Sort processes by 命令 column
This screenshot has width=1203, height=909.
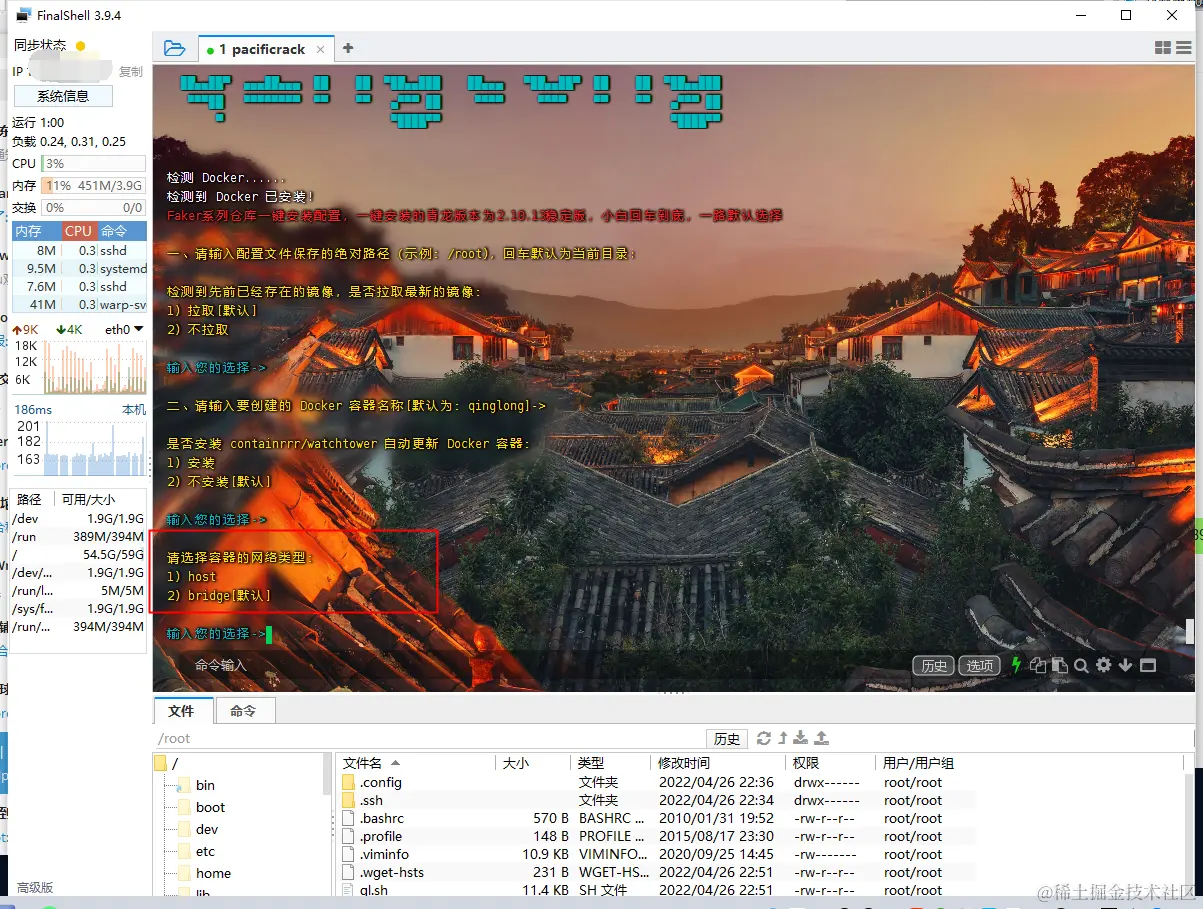click(x=122, y=230)
